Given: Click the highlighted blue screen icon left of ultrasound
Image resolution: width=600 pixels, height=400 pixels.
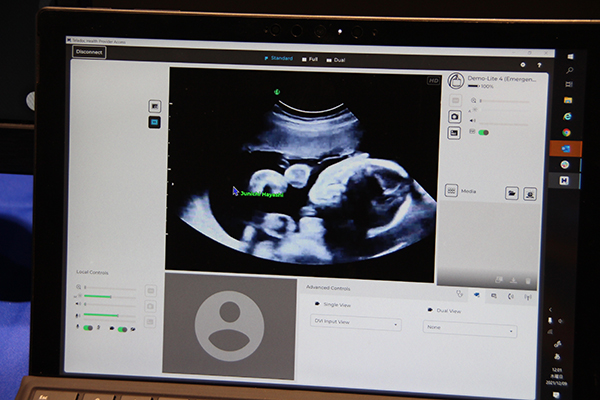Looking at the screenshot, I should [x=155, y=122].
